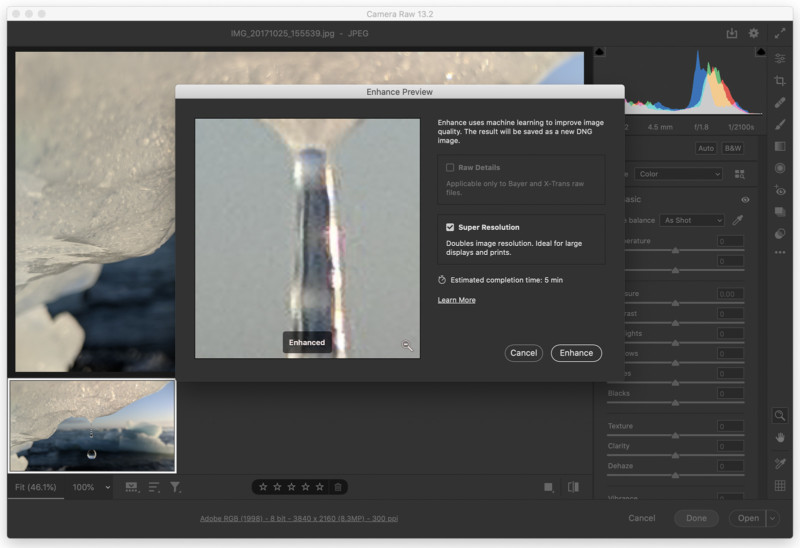The height and width of the screenshot is (548, 800).
Task: Select the Radial Filter tool
Action: tap(780, 168)
